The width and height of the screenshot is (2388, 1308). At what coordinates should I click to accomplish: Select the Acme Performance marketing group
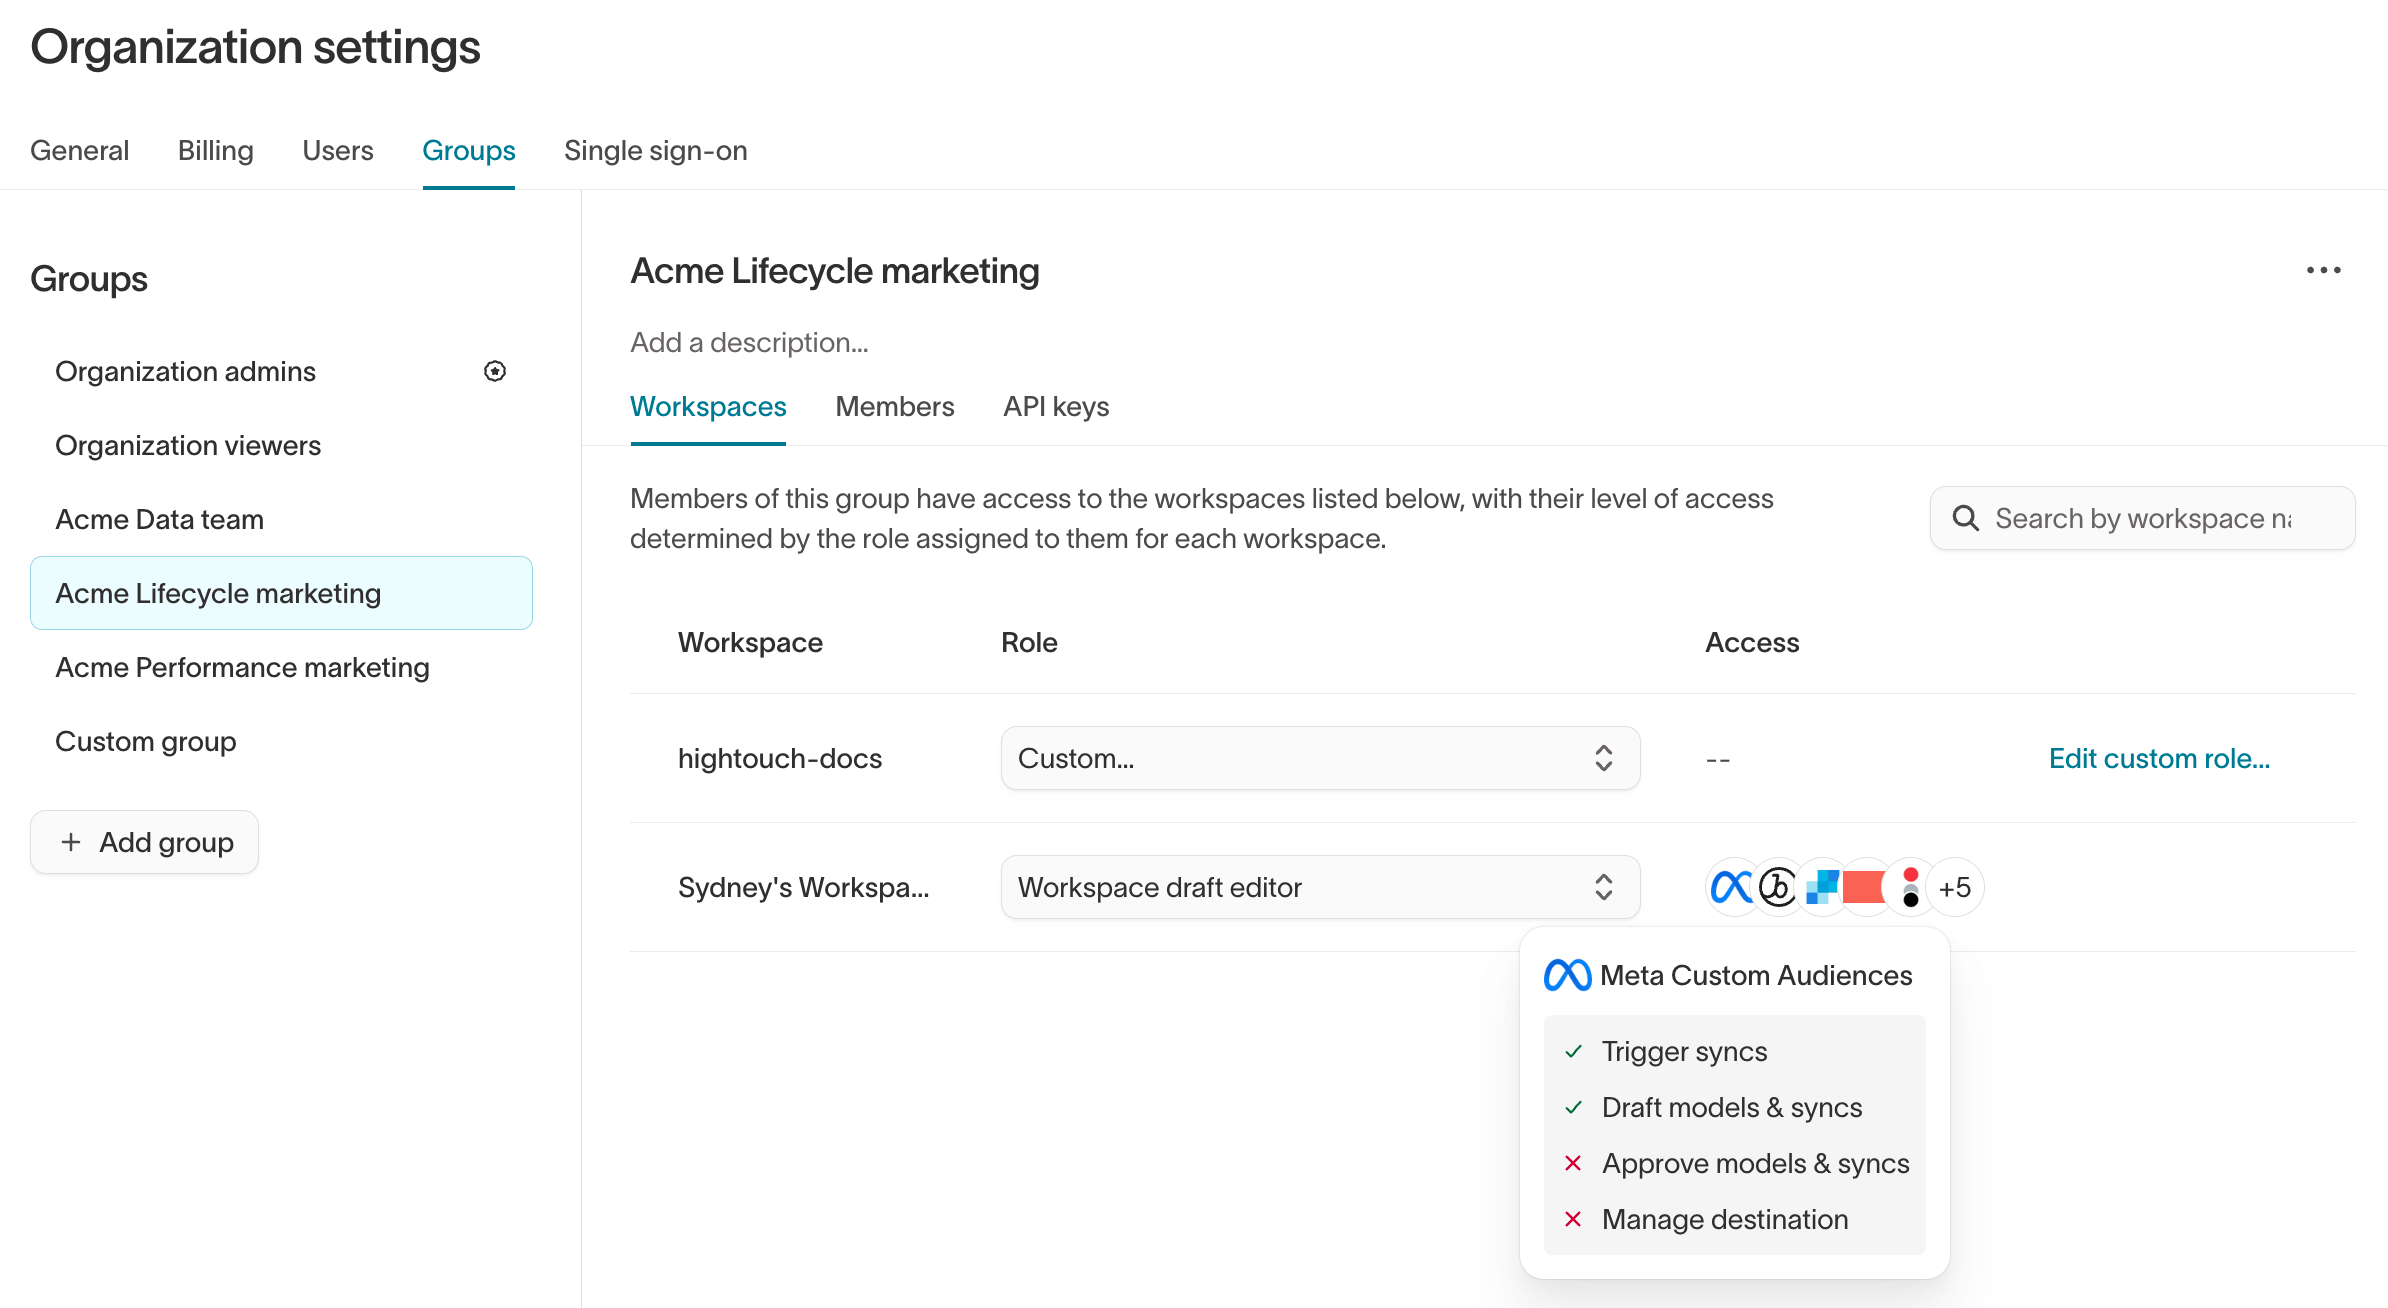coord(281,667)
